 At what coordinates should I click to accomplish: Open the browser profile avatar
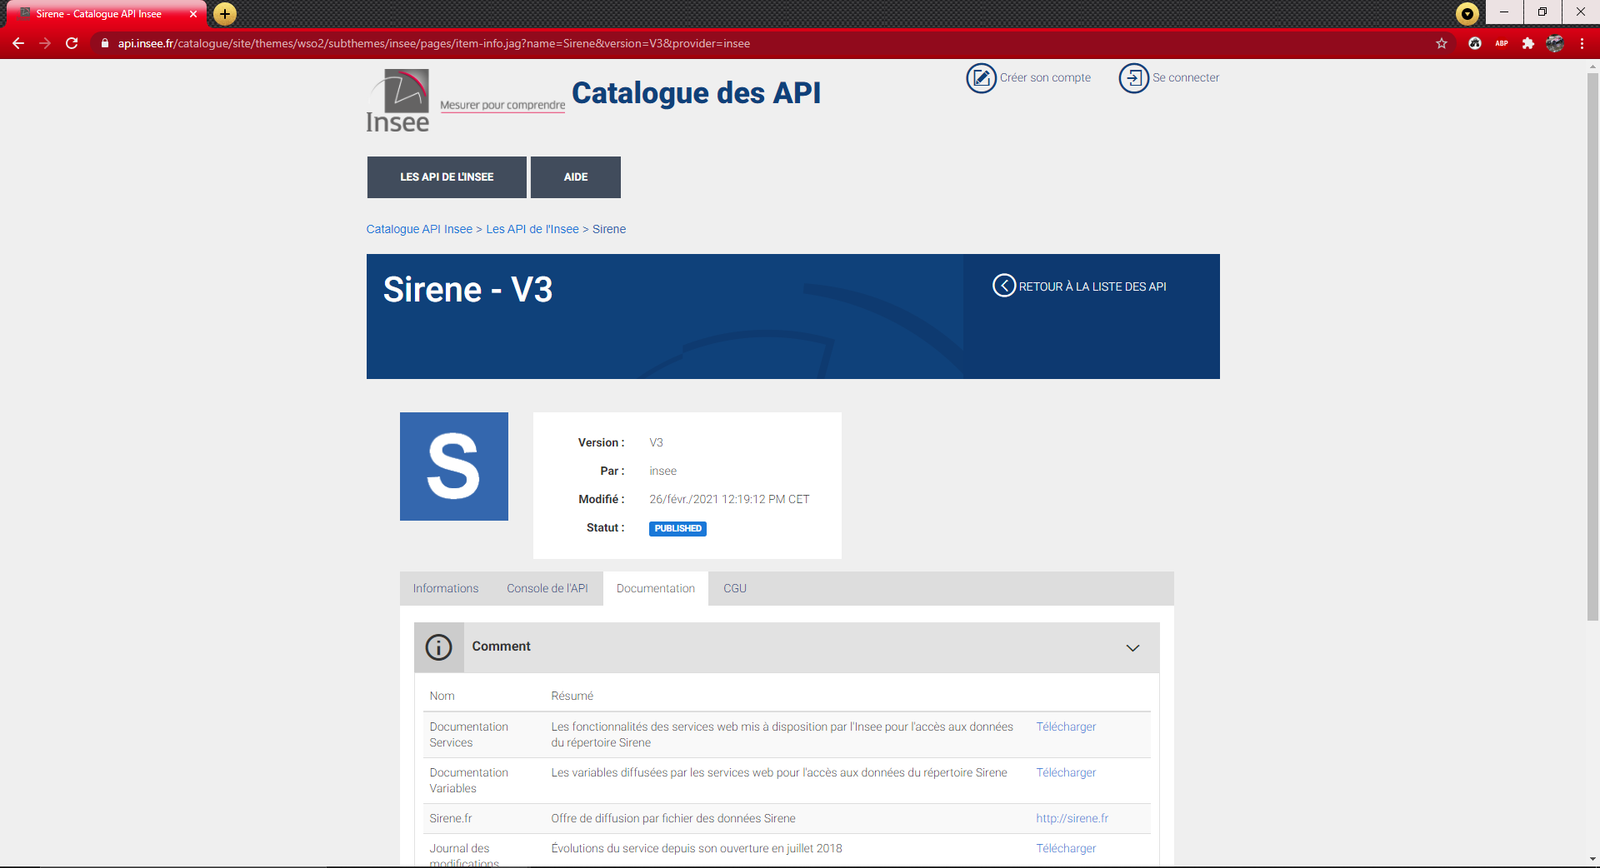coord(1555,43)
